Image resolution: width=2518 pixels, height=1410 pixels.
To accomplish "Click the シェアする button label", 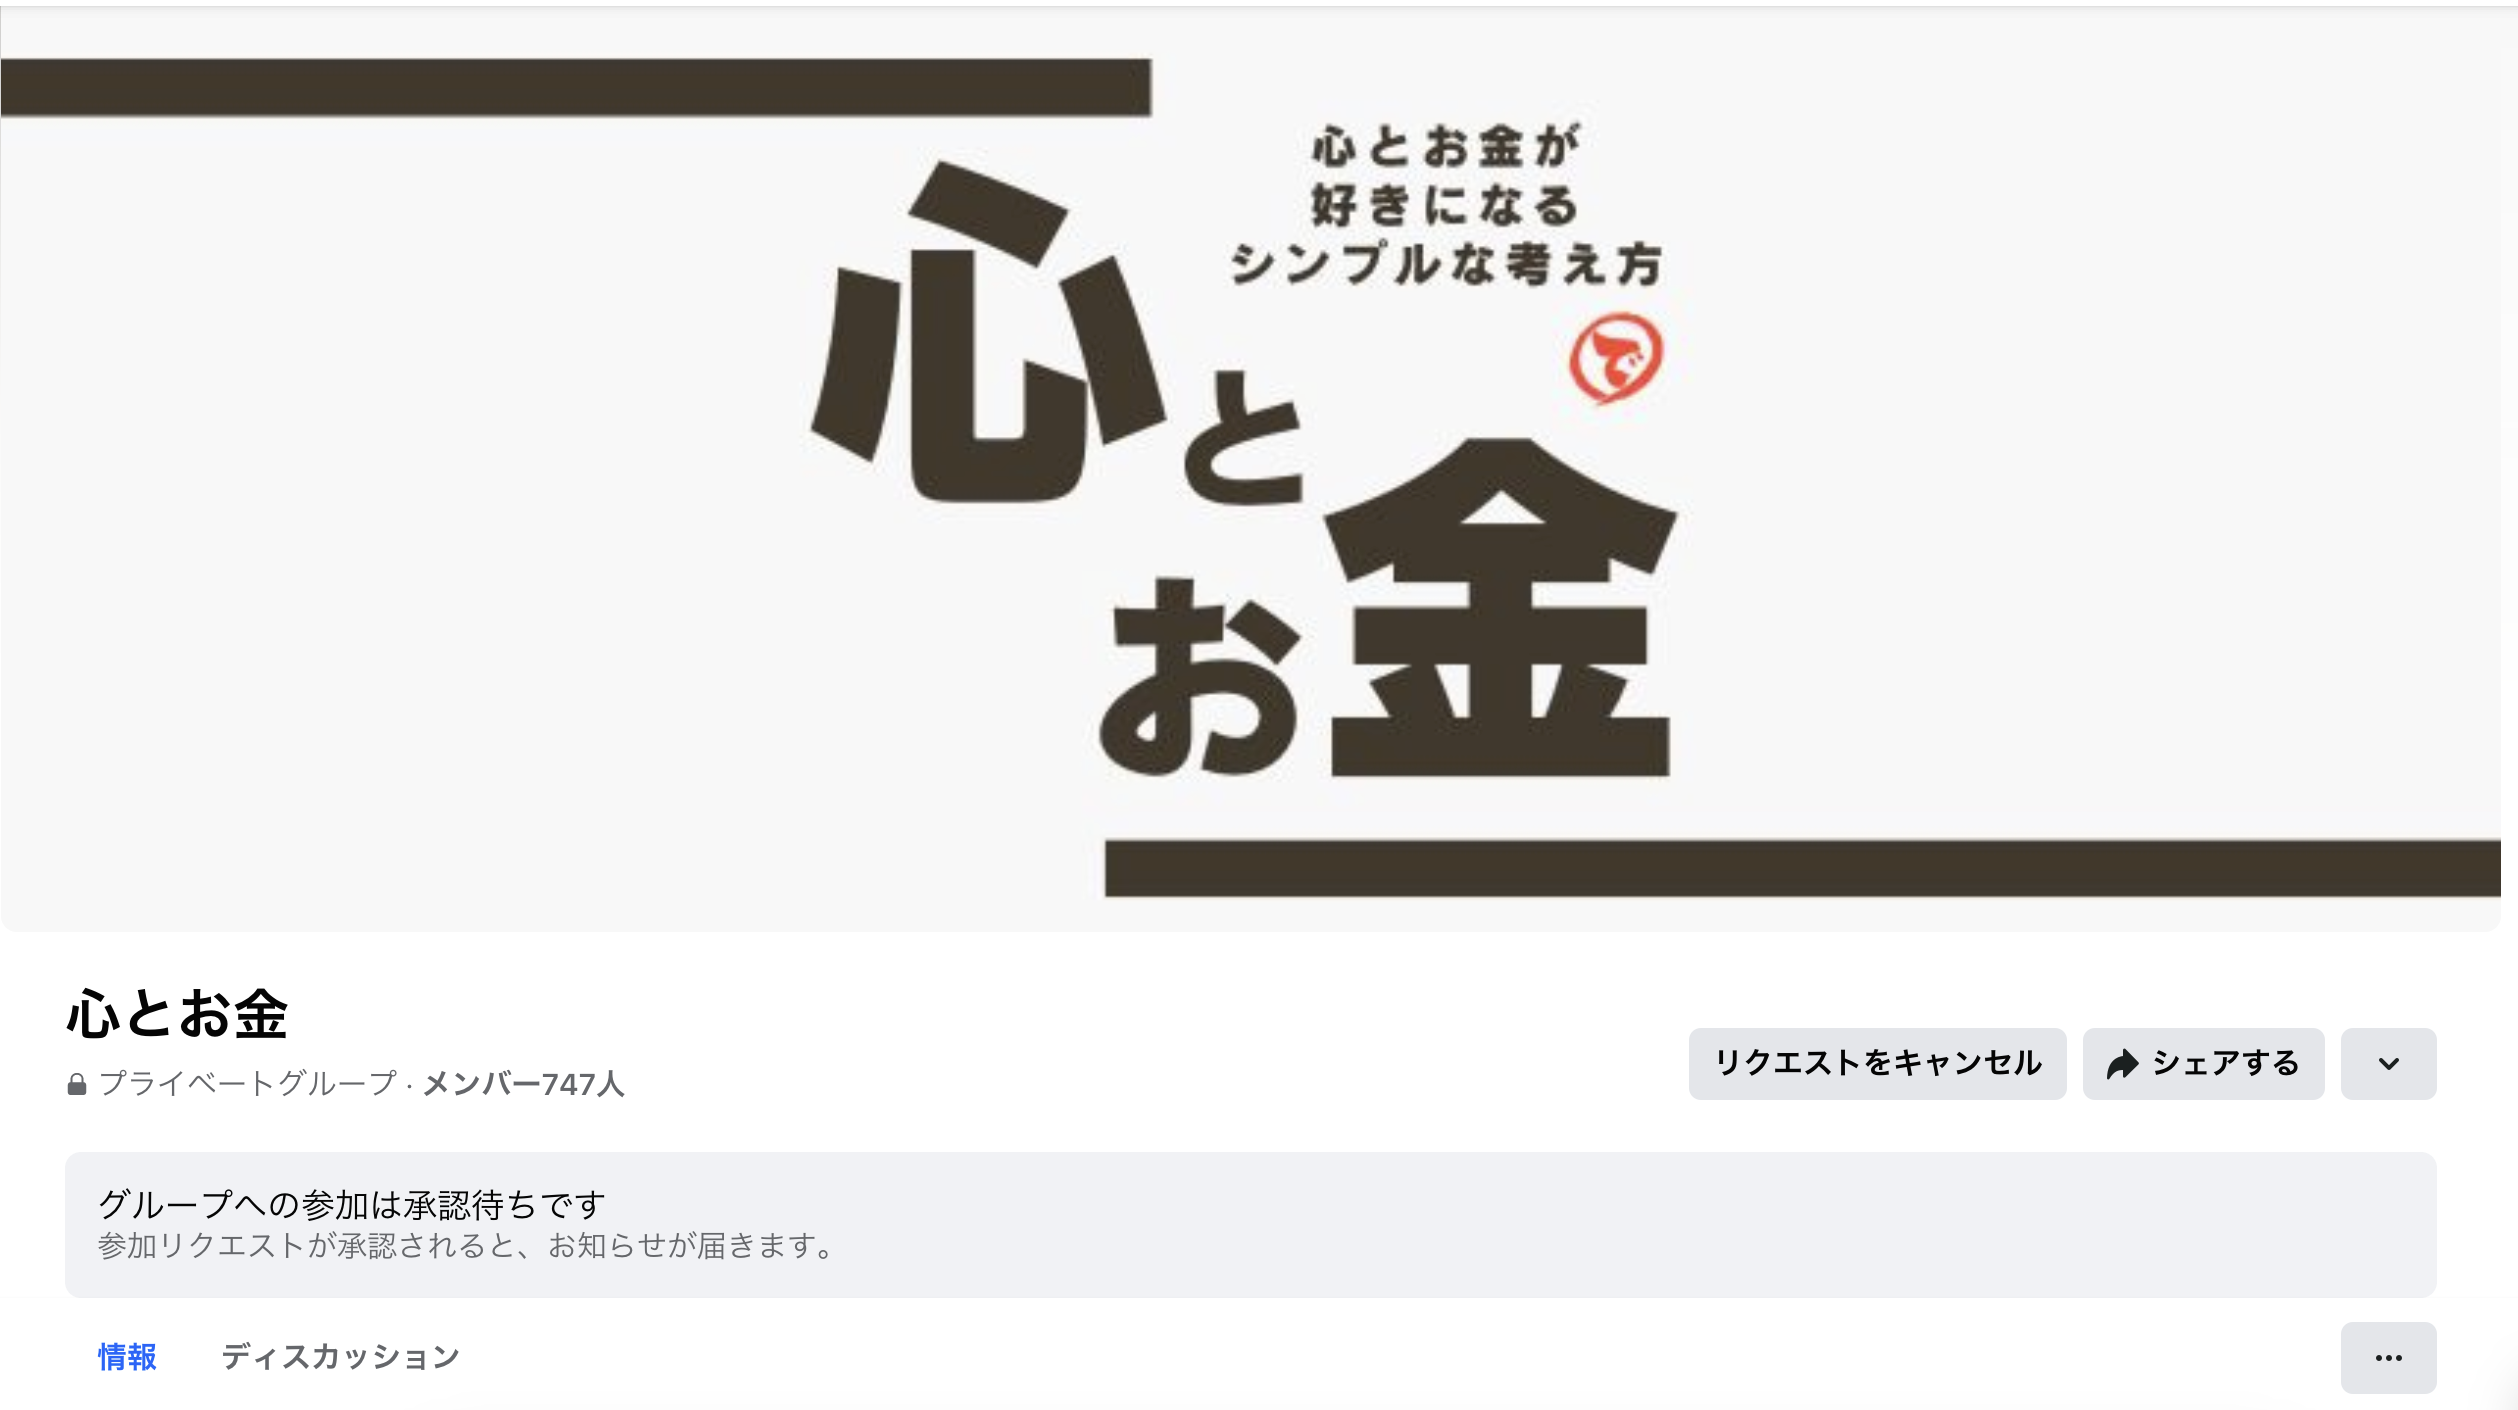I will pyautogui.click(x=2225, y=1063).
